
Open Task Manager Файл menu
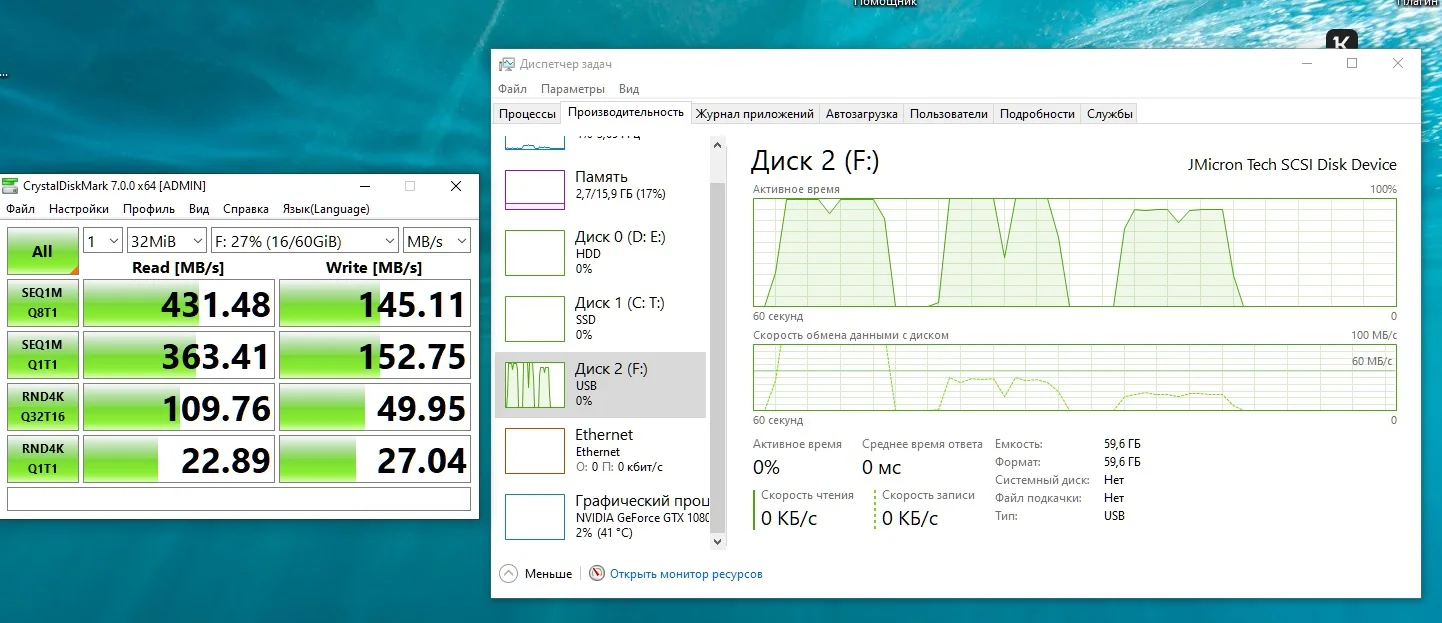coord(512,89)
